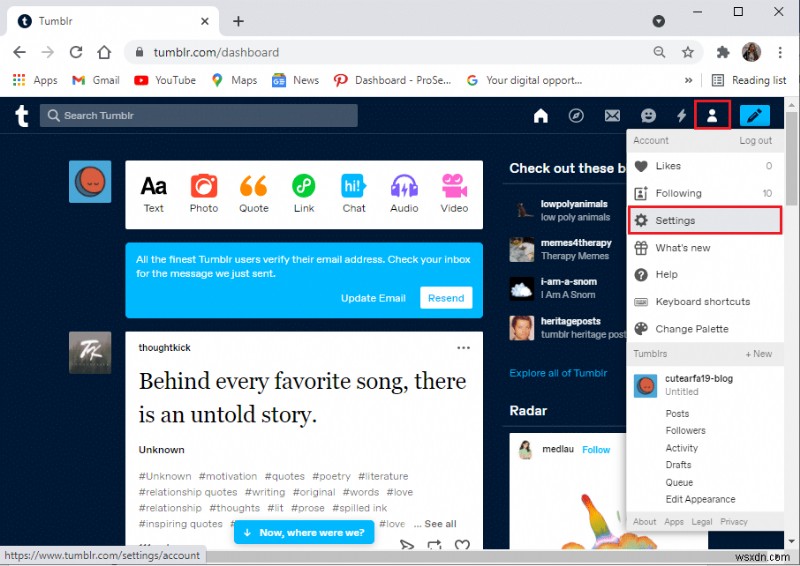Click the Tumblr 't' logo
Viewport: 800px width, 566px height.
21,116
